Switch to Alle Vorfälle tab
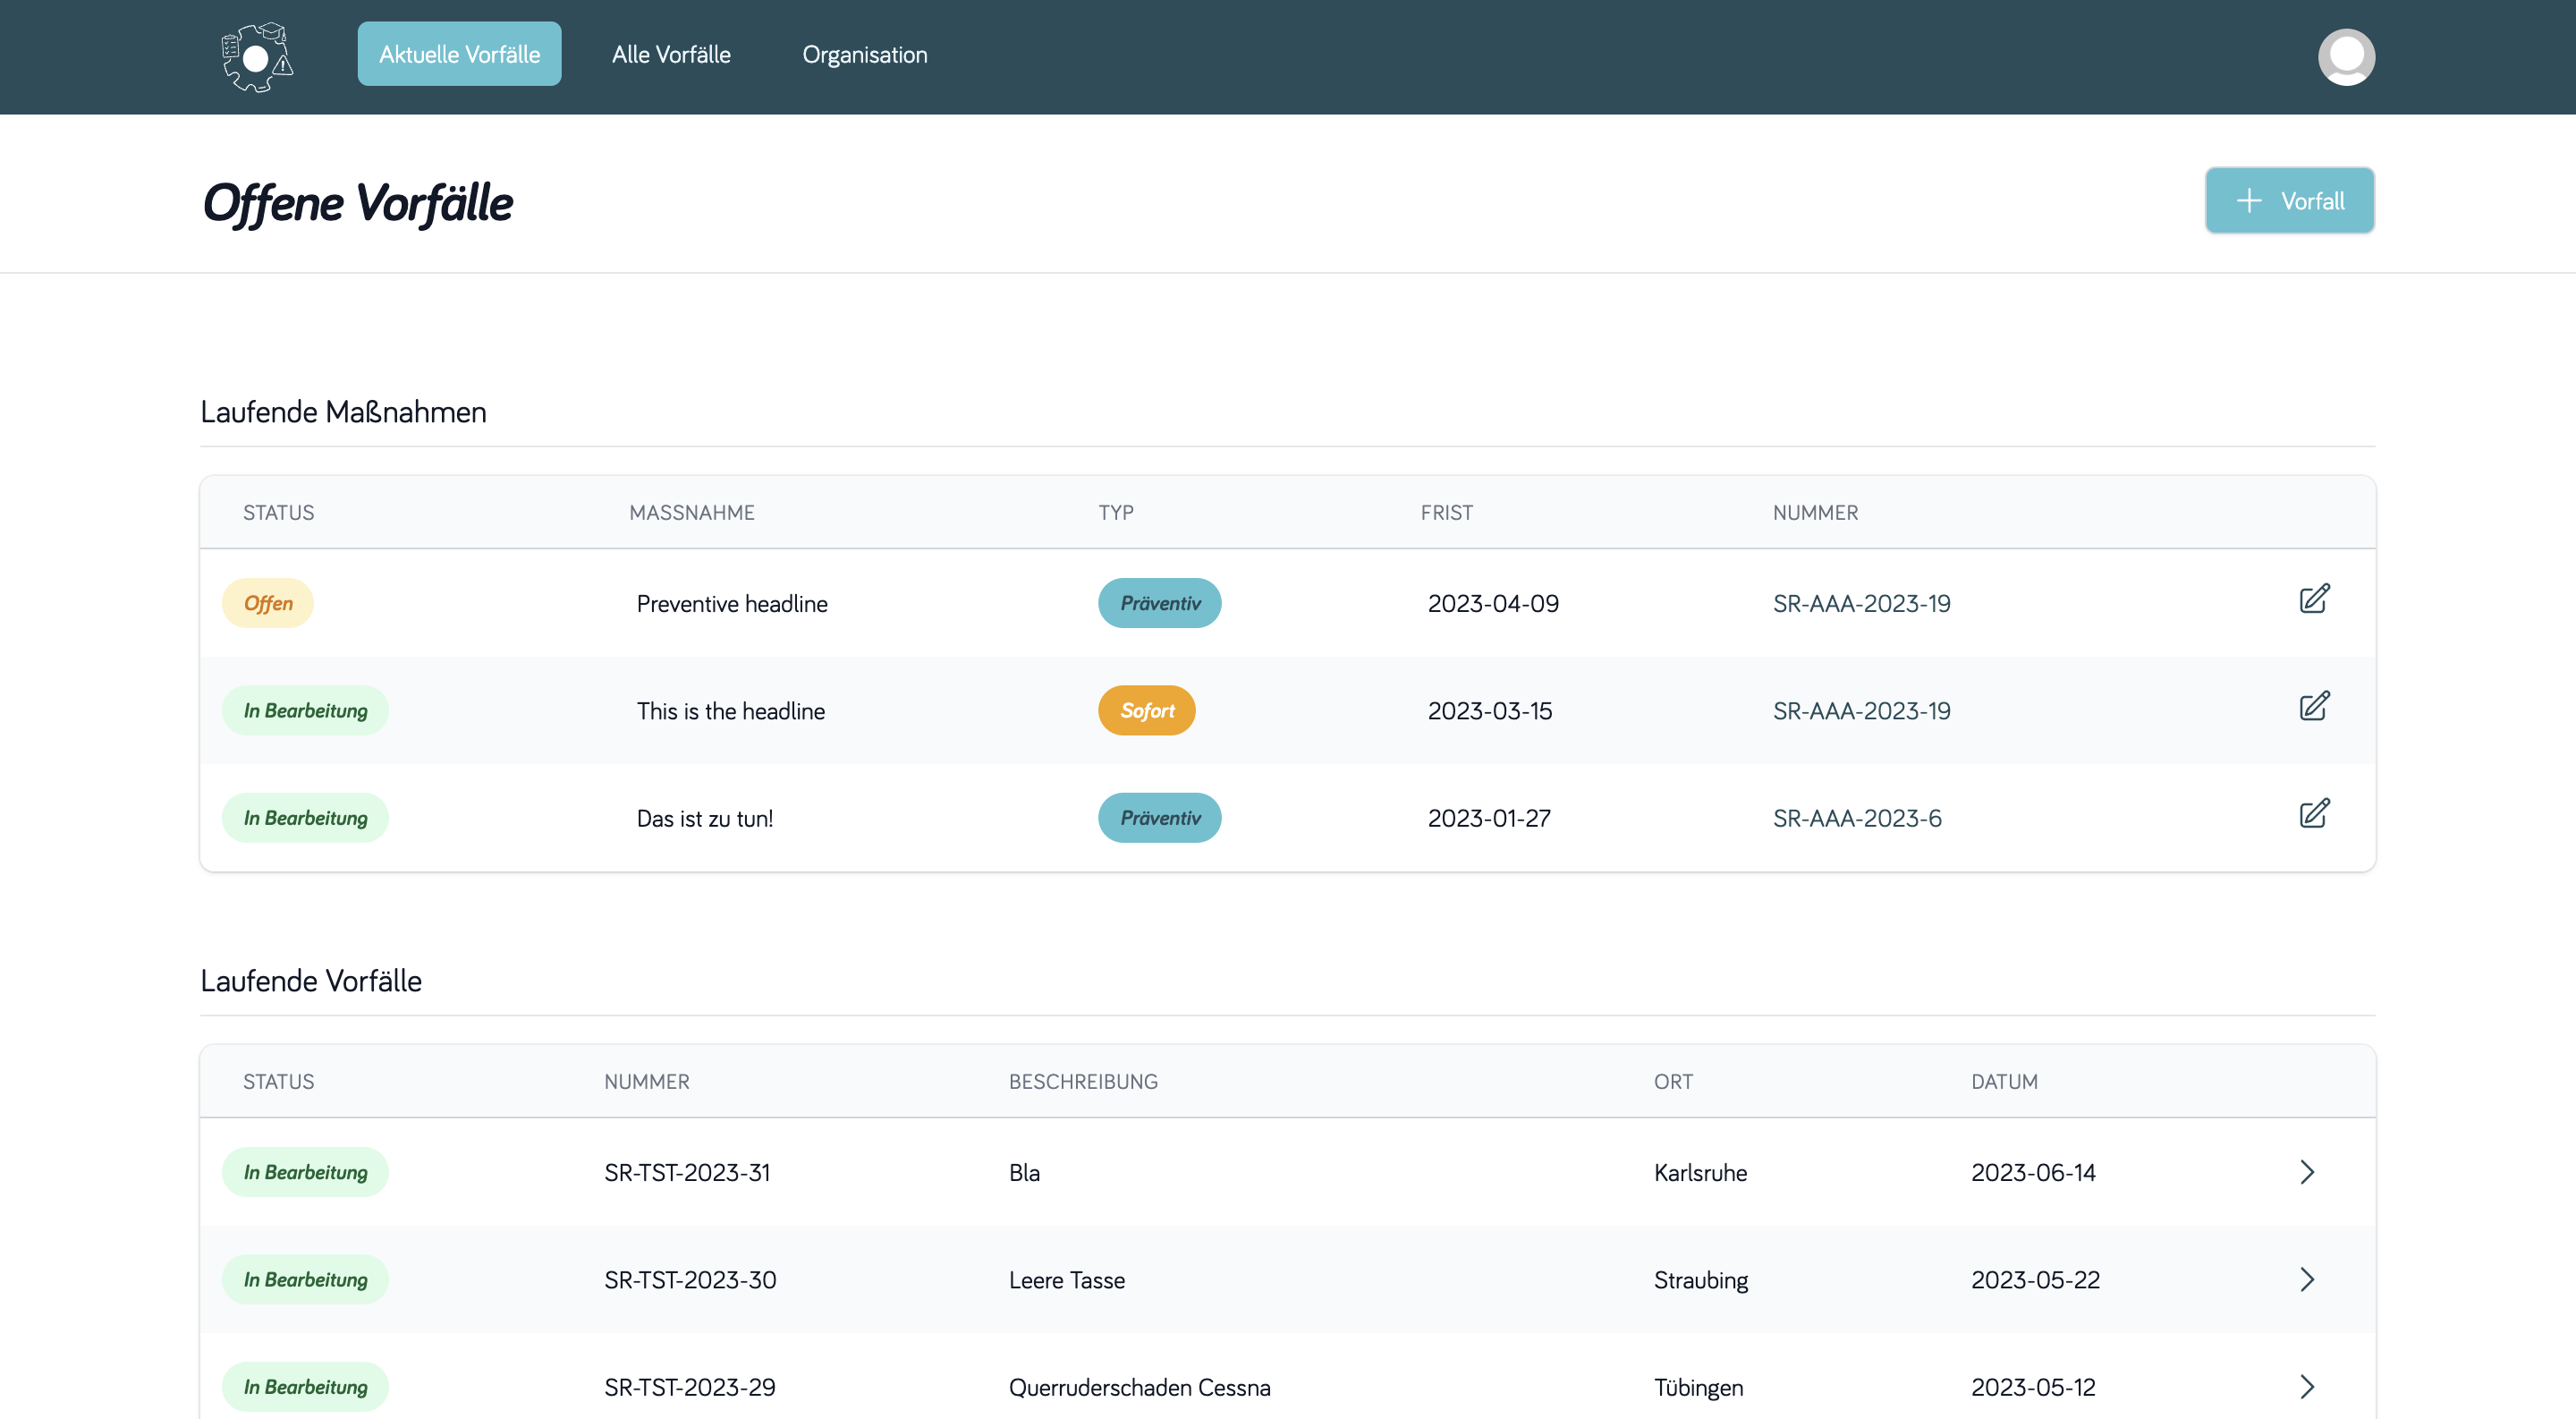The width and height of the screenshot is (2576, 1419). click(671, 55)
